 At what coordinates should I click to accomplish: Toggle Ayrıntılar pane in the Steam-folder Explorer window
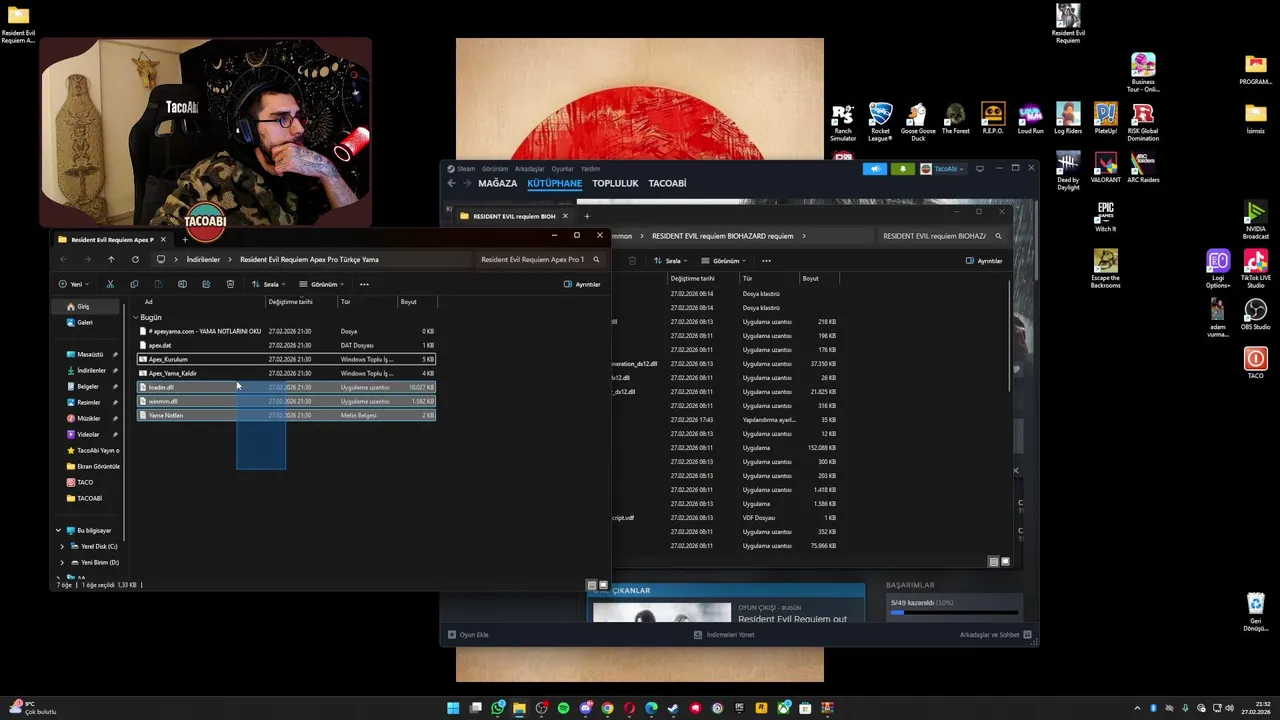(984, 261)
